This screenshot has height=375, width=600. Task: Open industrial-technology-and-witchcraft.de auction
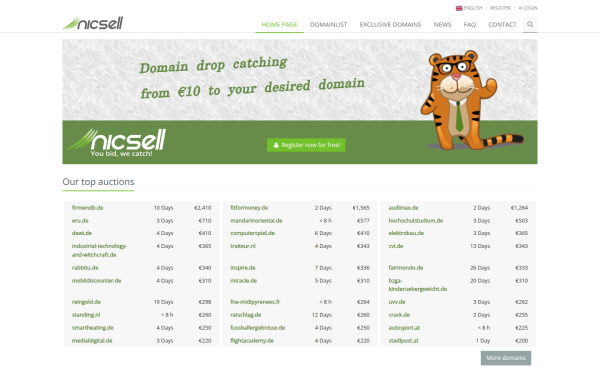tap(99, 250)
